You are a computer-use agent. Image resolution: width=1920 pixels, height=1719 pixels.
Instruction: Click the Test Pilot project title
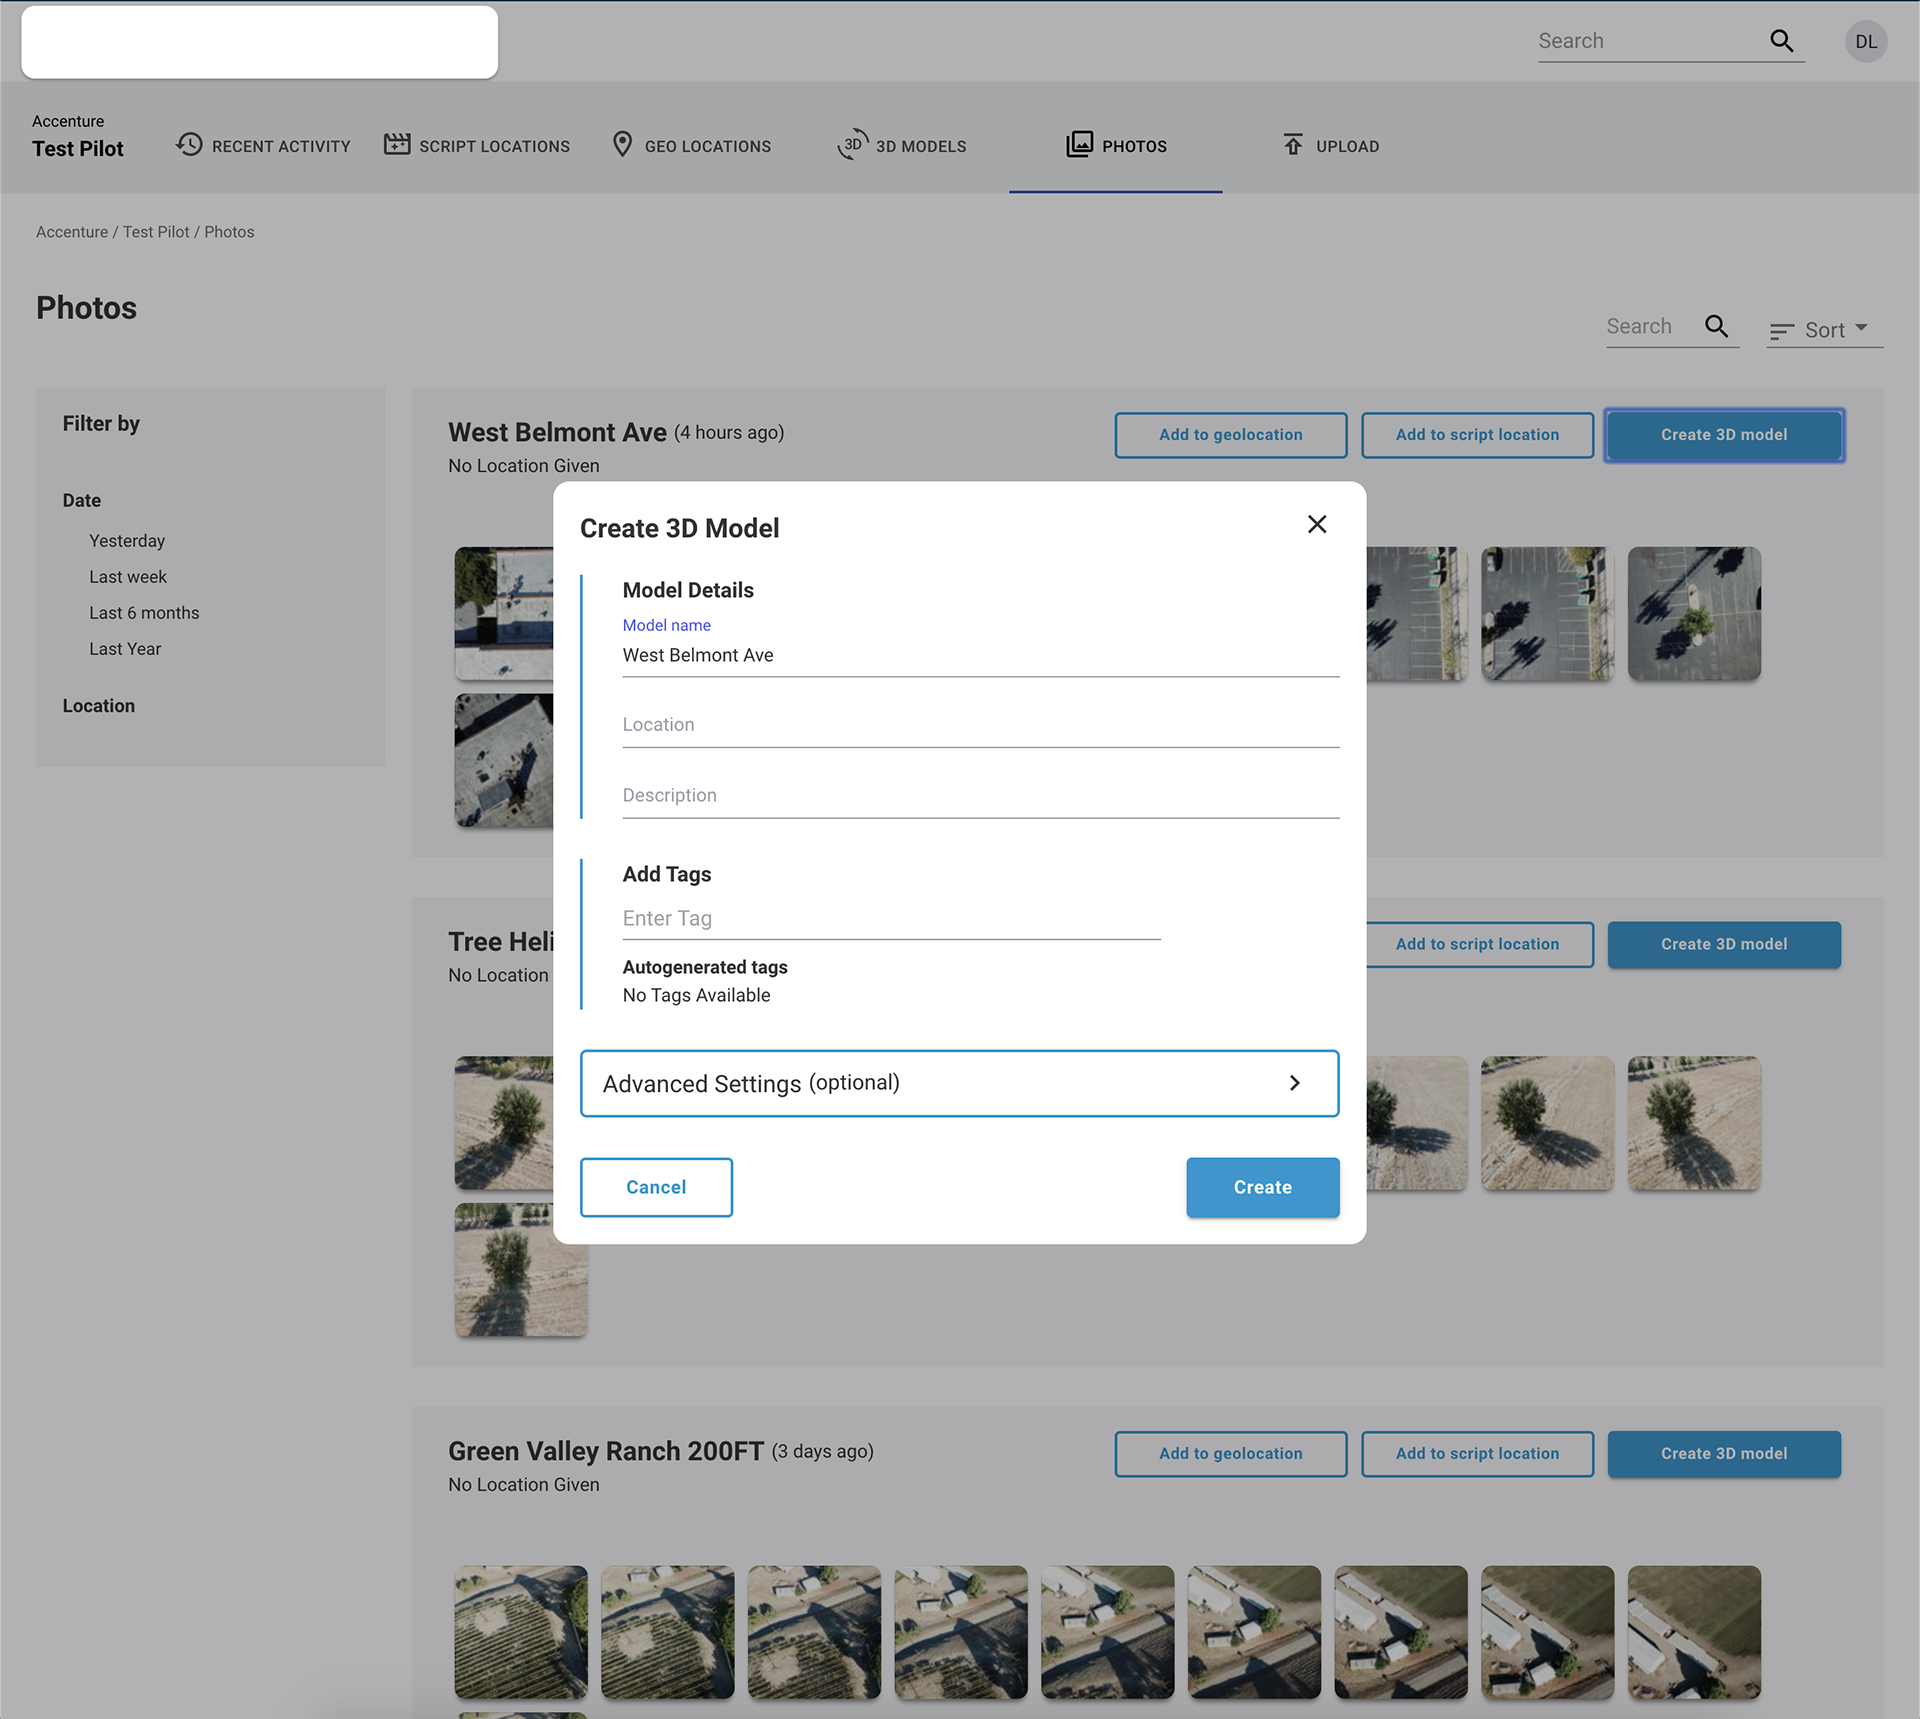pyautogui.click(x=78, y=149)
